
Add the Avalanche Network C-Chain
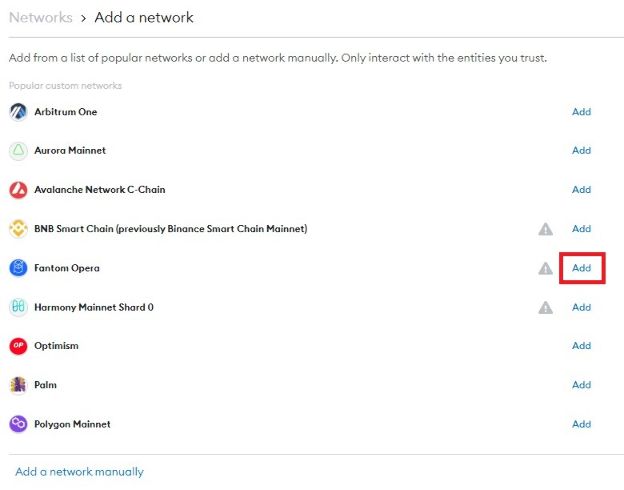pyautogui.click(x=581, y=190)
